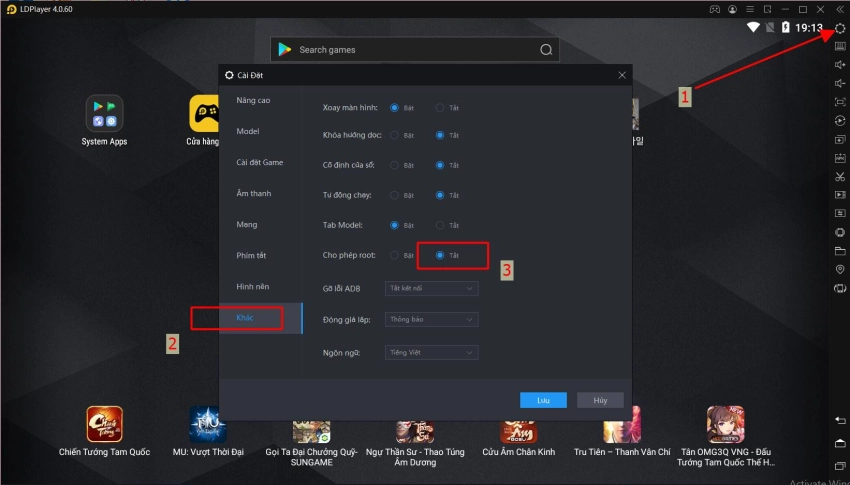
Task: Expand the Gỡ lỗi ADB dropdown
Action: (x=431, y=288)
